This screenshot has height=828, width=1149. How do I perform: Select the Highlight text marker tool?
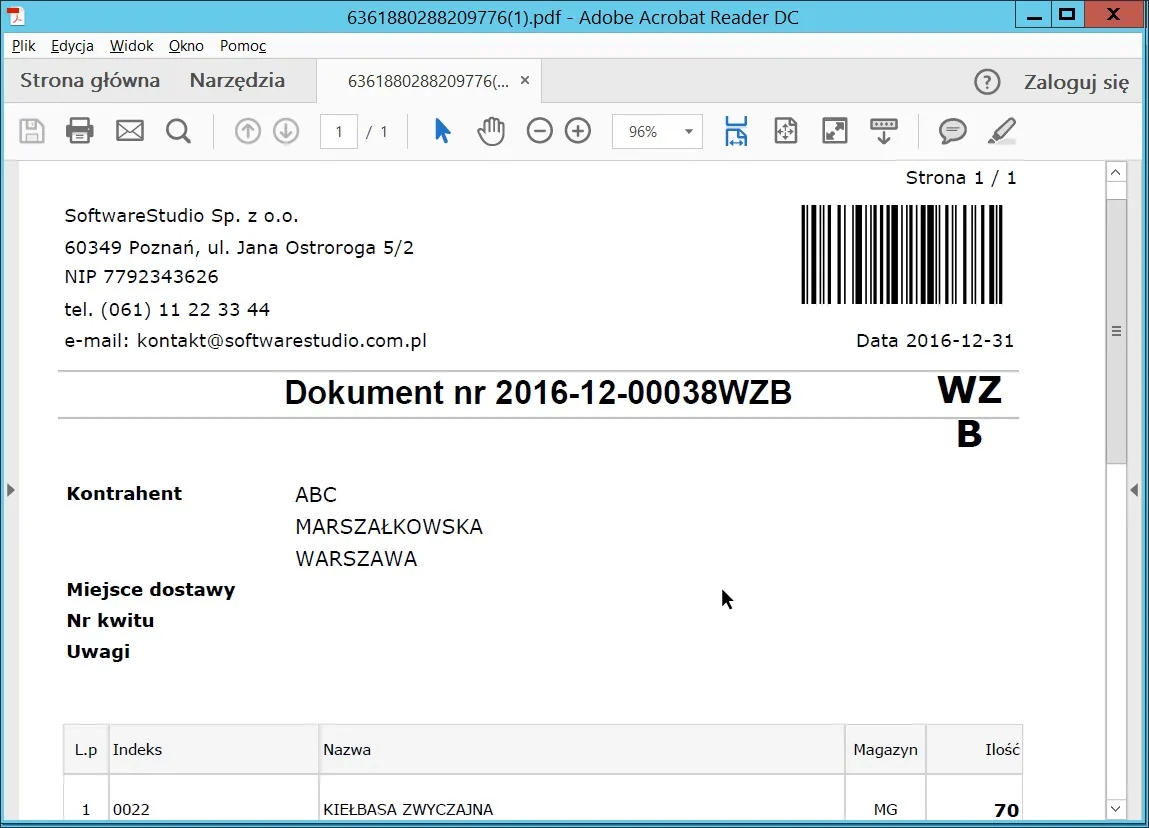(1002, 131)
